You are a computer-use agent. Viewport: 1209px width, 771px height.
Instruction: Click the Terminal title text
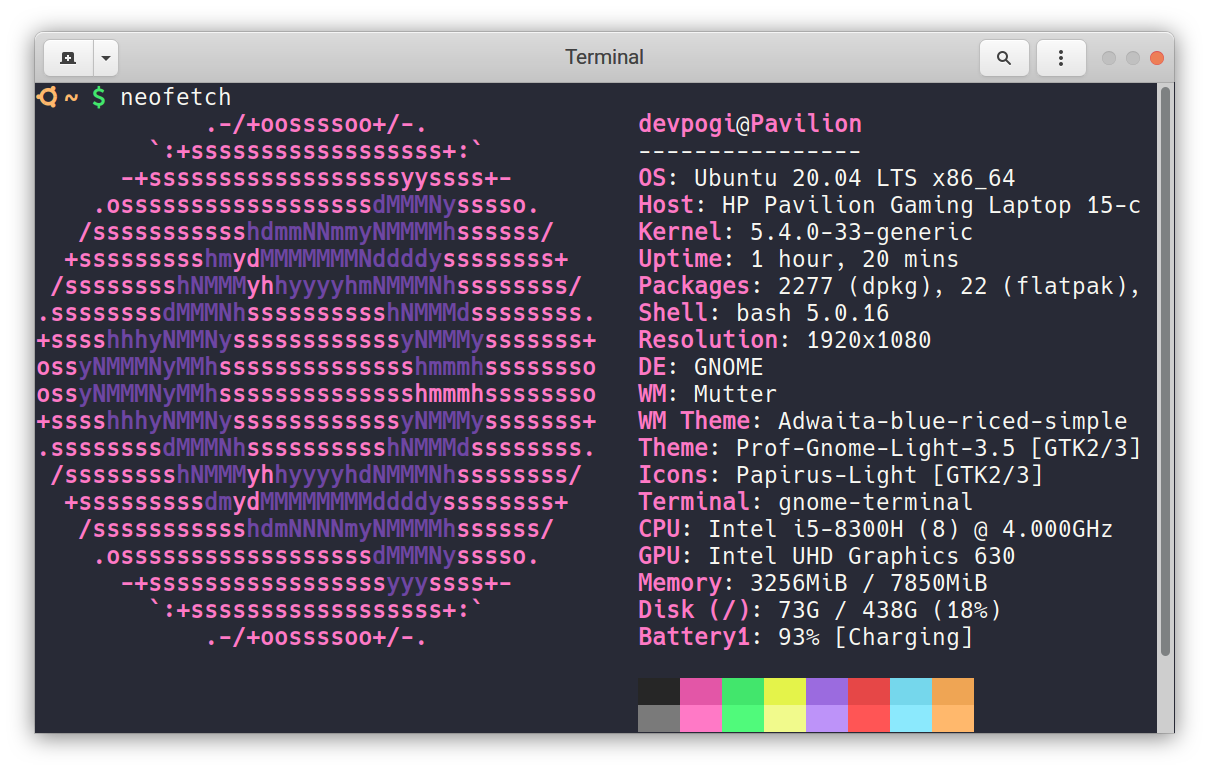pos(604,57)
